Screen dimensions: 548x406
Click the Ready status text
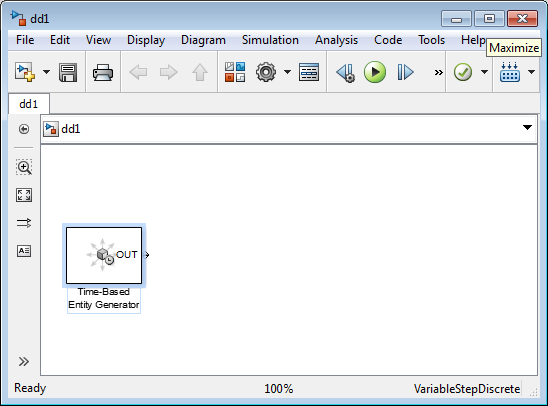tap(30, 388)
